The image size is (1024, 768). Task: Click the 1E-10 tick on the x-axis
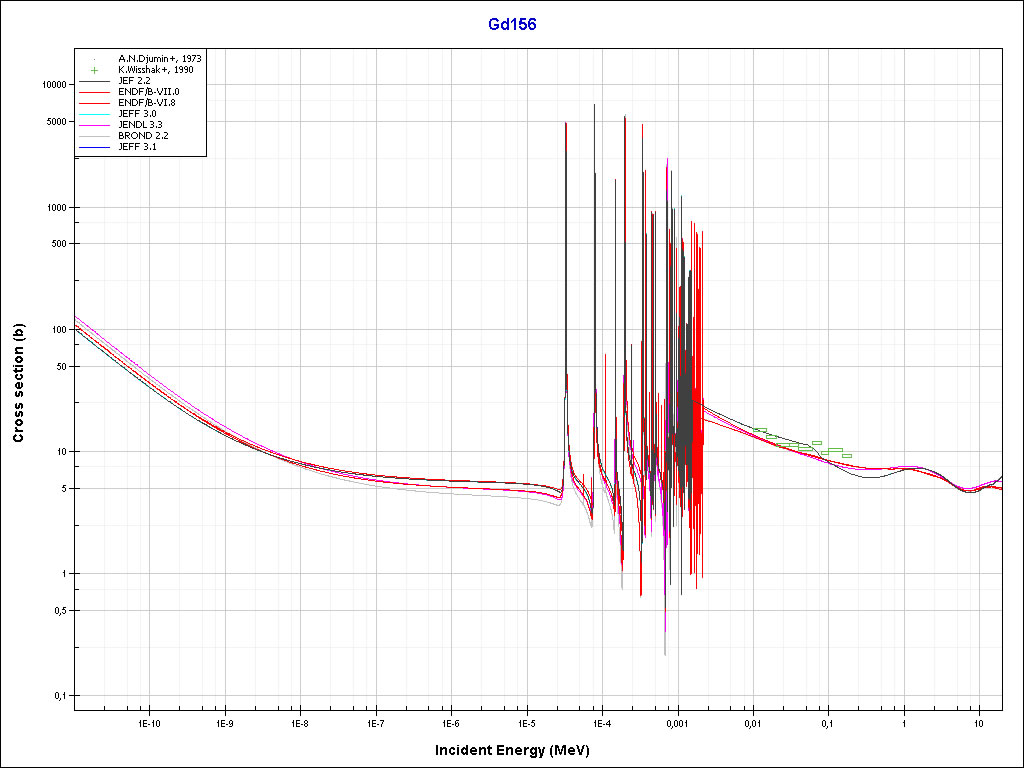pos(149,722)
